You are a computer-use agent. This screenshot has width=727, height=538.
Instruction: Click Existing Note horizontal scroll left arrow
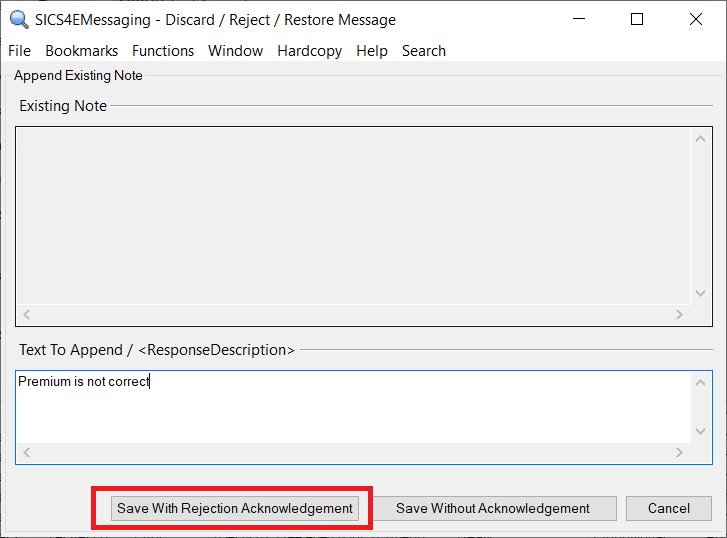(x=27, y=314)
